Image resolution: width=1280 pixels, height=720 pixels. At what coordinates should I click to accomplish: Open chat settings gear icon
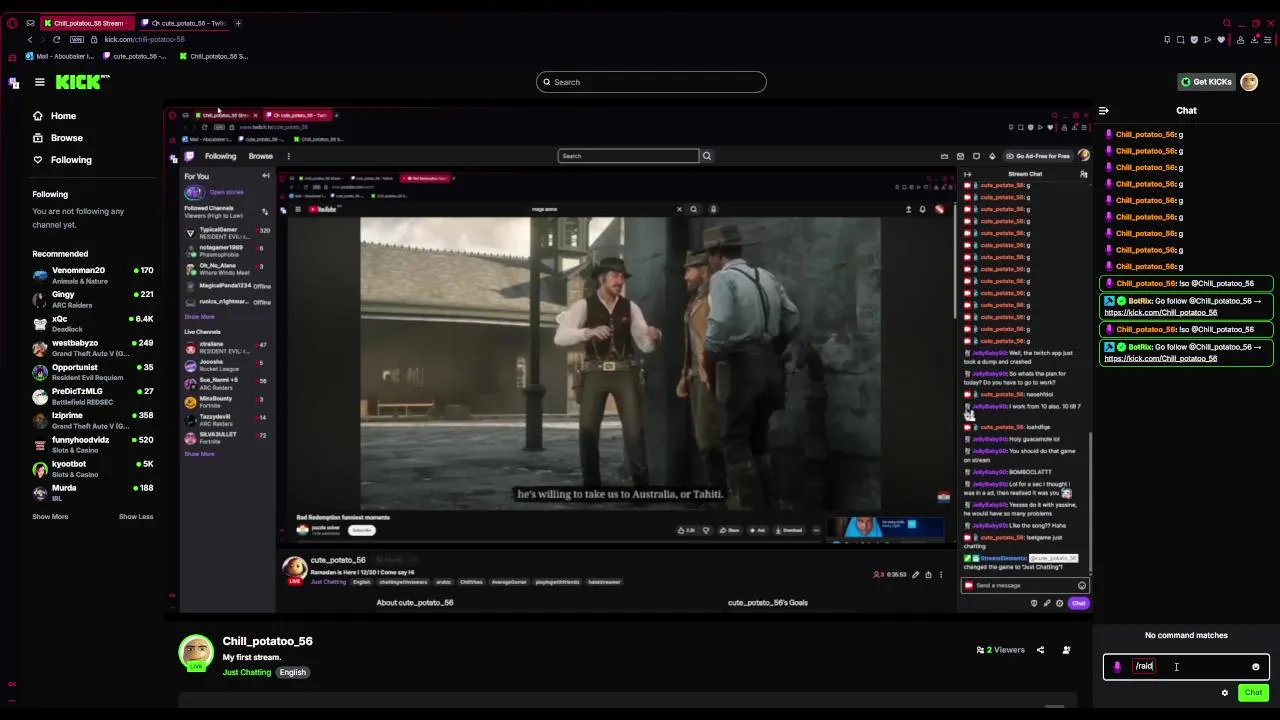click(1225, 693)
